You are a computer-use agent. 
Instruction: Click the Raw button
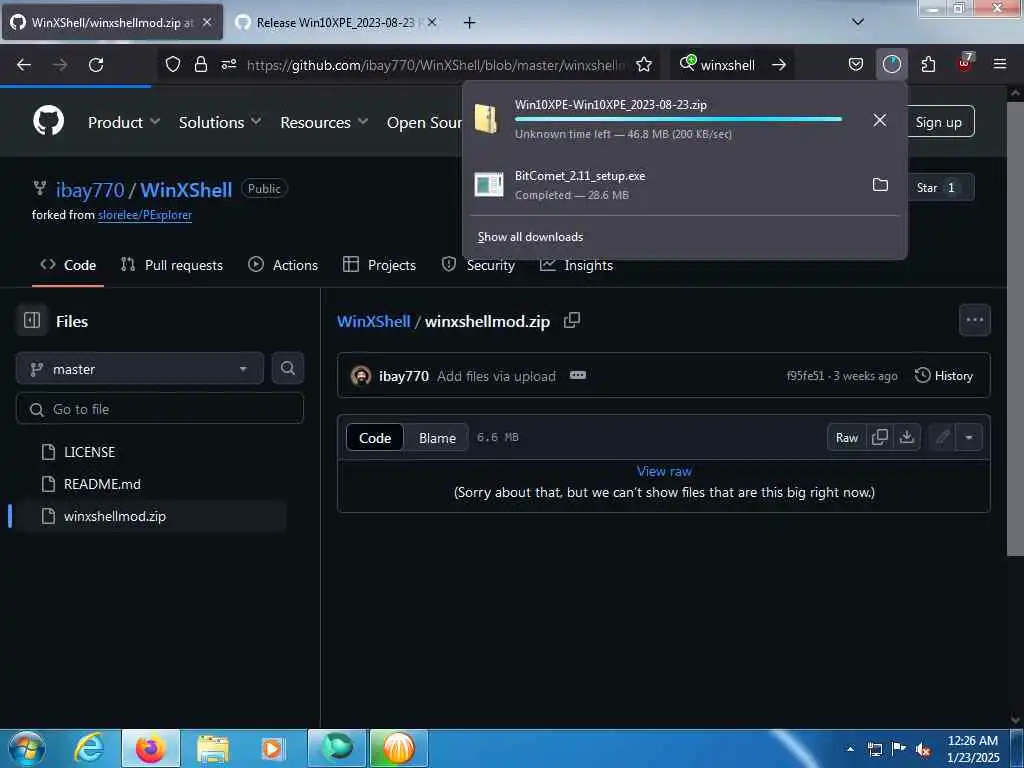coord(846,438)
